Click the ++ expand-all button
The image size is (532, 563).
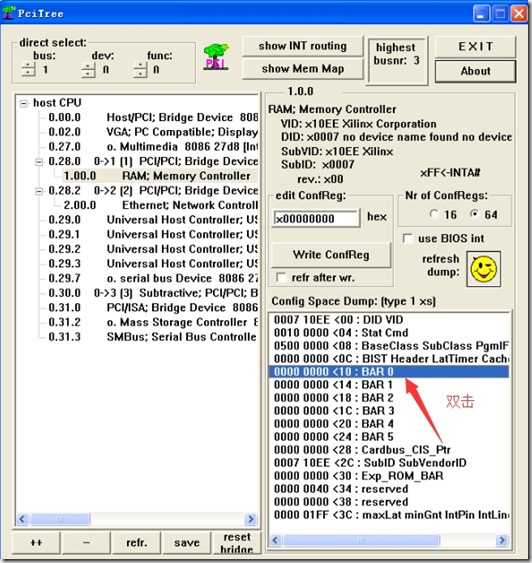pos(36,543)
